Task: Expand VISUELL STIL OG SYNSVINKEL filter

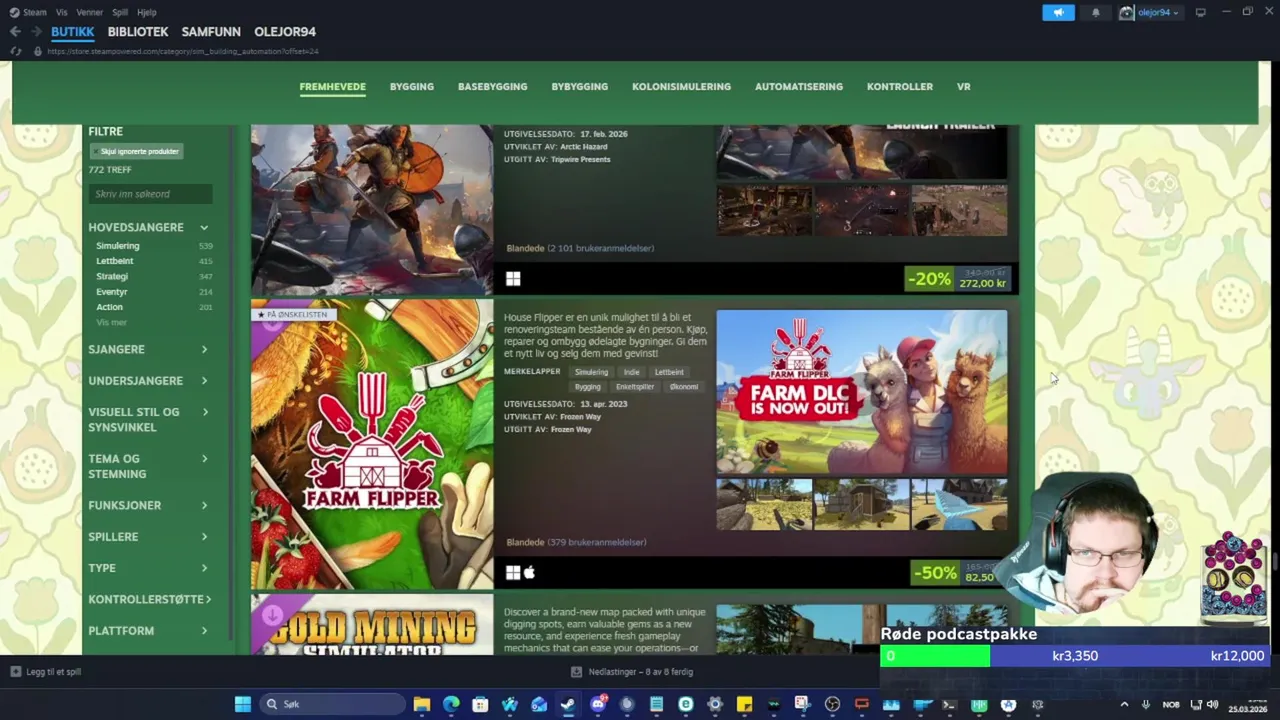Action: [x=148, y=419]
